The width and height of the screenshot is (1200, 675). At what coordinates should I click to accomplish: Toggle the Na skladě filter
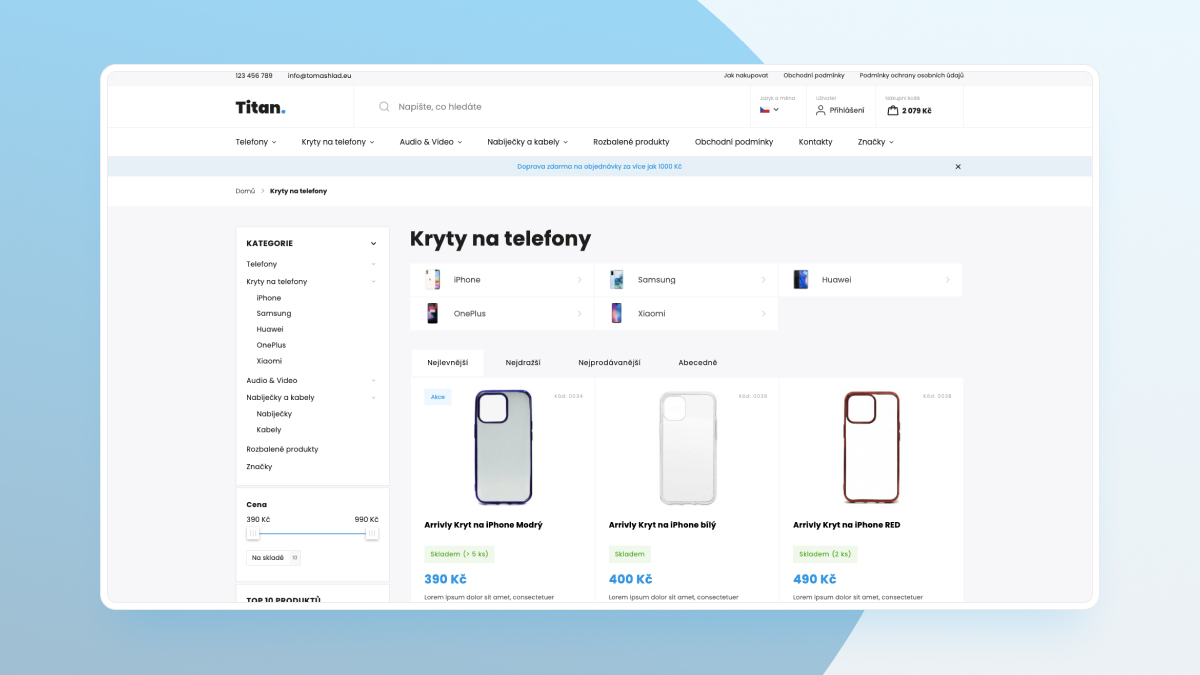point(273,557)
